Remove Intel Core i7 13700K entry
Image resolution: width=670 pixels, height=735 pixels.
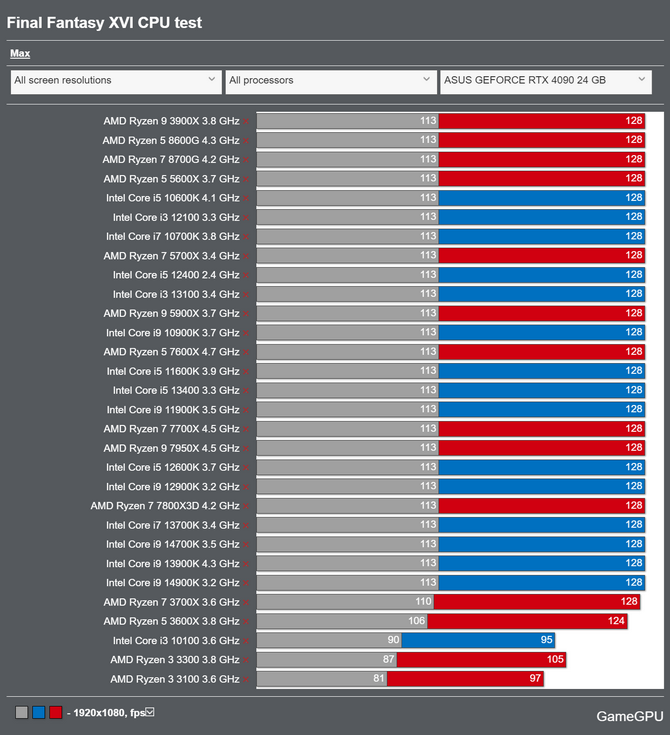click(246, 525)
